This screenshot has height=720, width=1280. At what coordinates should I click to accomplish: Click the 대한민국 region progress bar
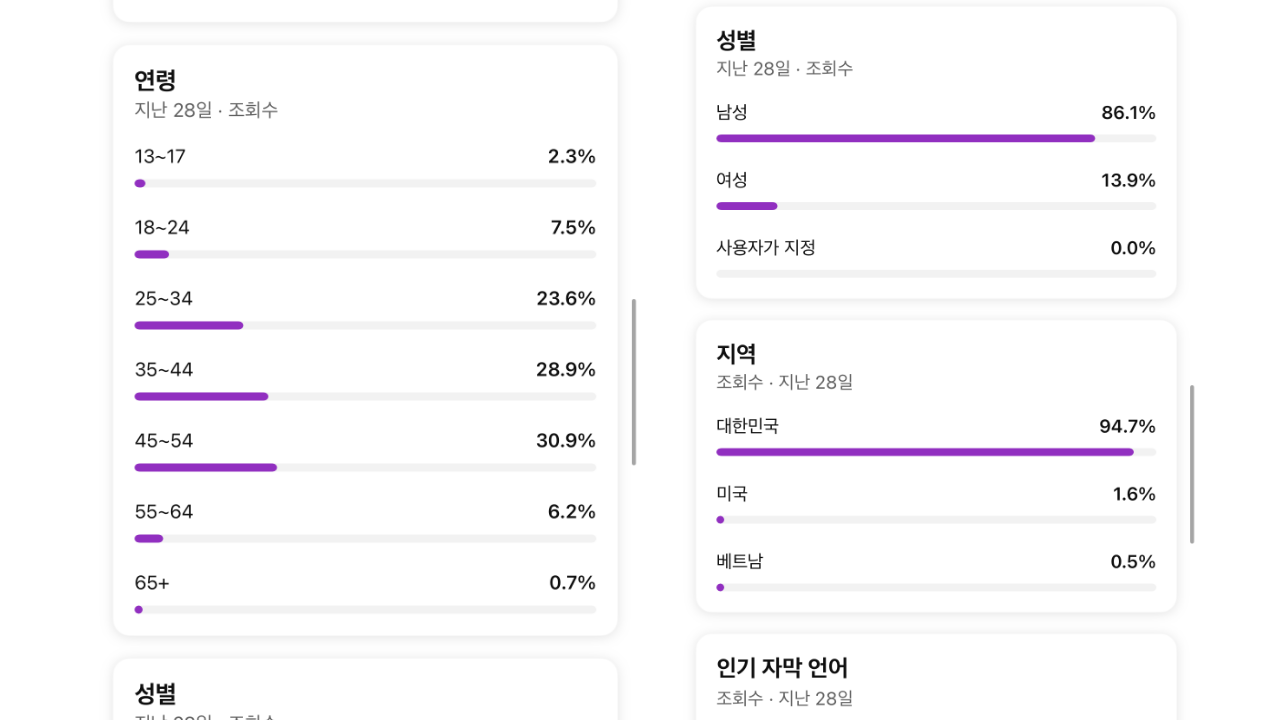click(936, 452)
